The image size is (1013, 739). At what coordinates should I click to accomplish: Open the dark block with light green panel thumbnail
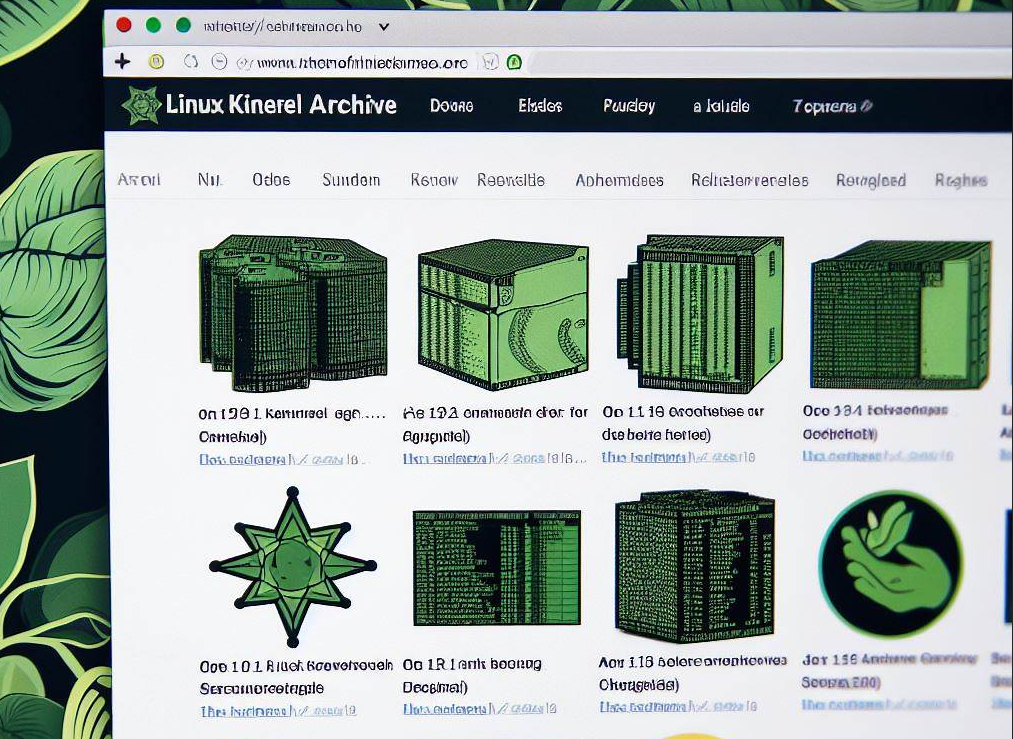pos(901,315)
